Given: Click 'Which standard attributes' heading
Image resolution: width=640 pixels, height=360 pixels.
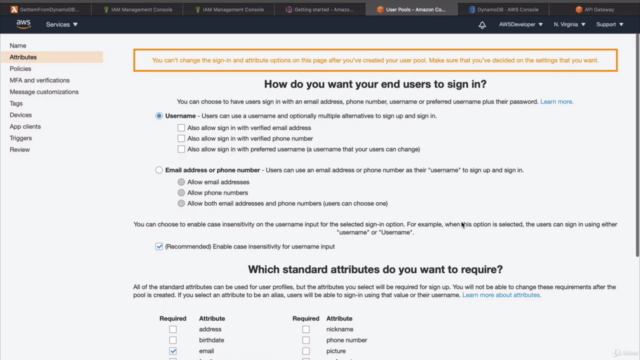Looking at the screenshot, I should (x=375, y=269).
